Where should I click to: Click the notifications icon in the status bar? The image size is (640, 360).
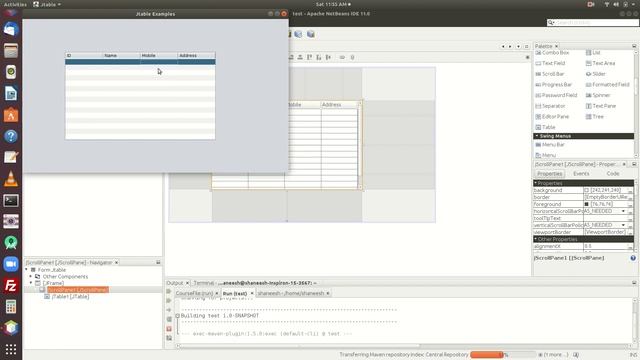(x=576, y=355)
